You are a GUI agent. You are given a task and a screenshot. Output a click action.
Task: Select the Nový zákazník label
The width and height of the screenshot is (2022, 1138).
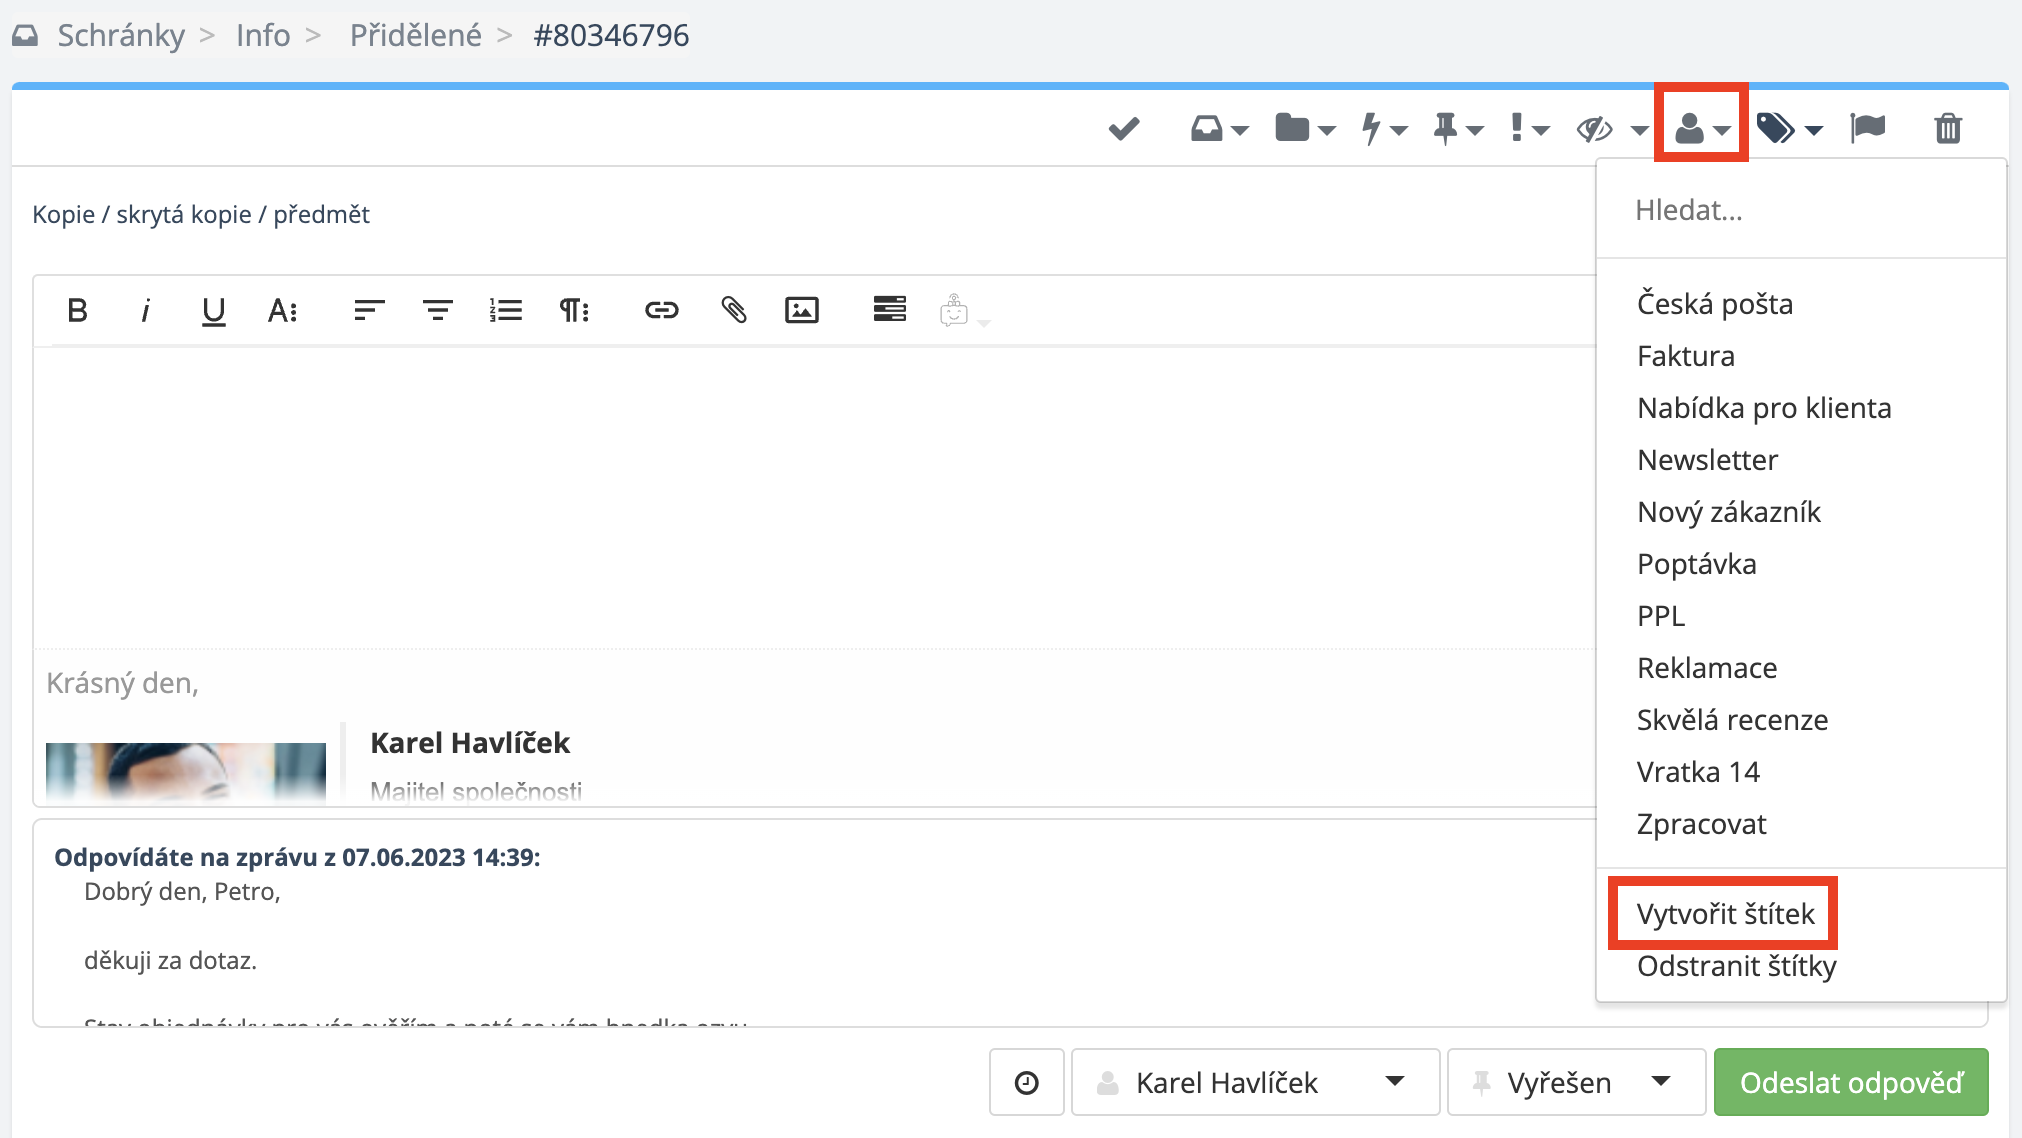tap(1729, 512)
